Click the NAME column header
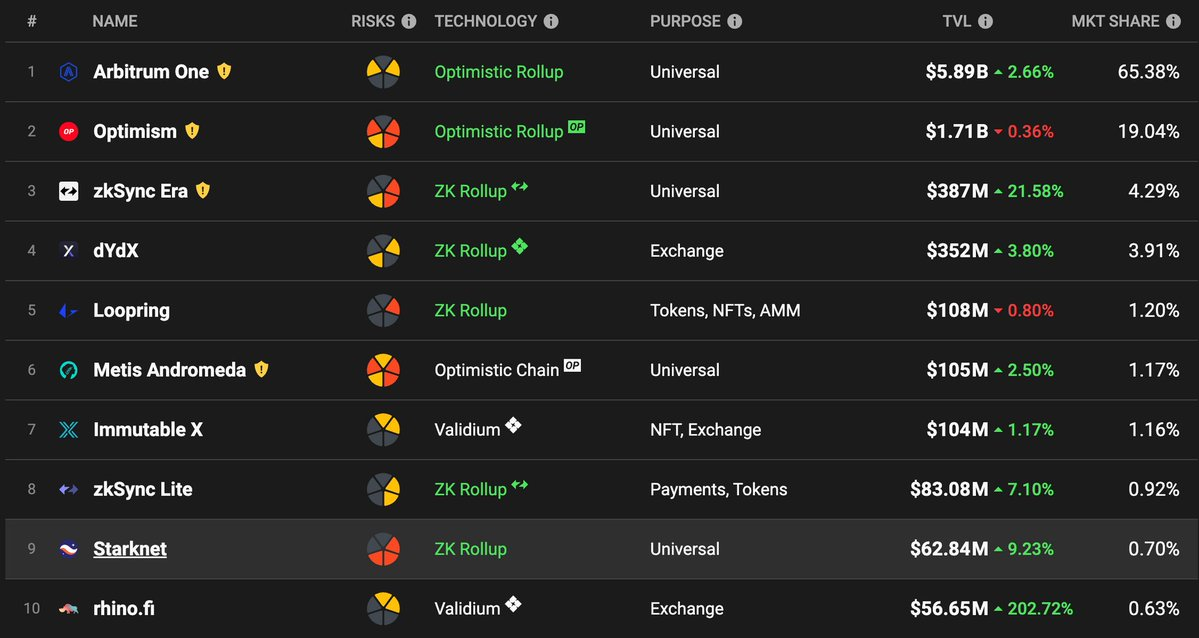This screenshot has width=1199, height=638. (115, 21)
